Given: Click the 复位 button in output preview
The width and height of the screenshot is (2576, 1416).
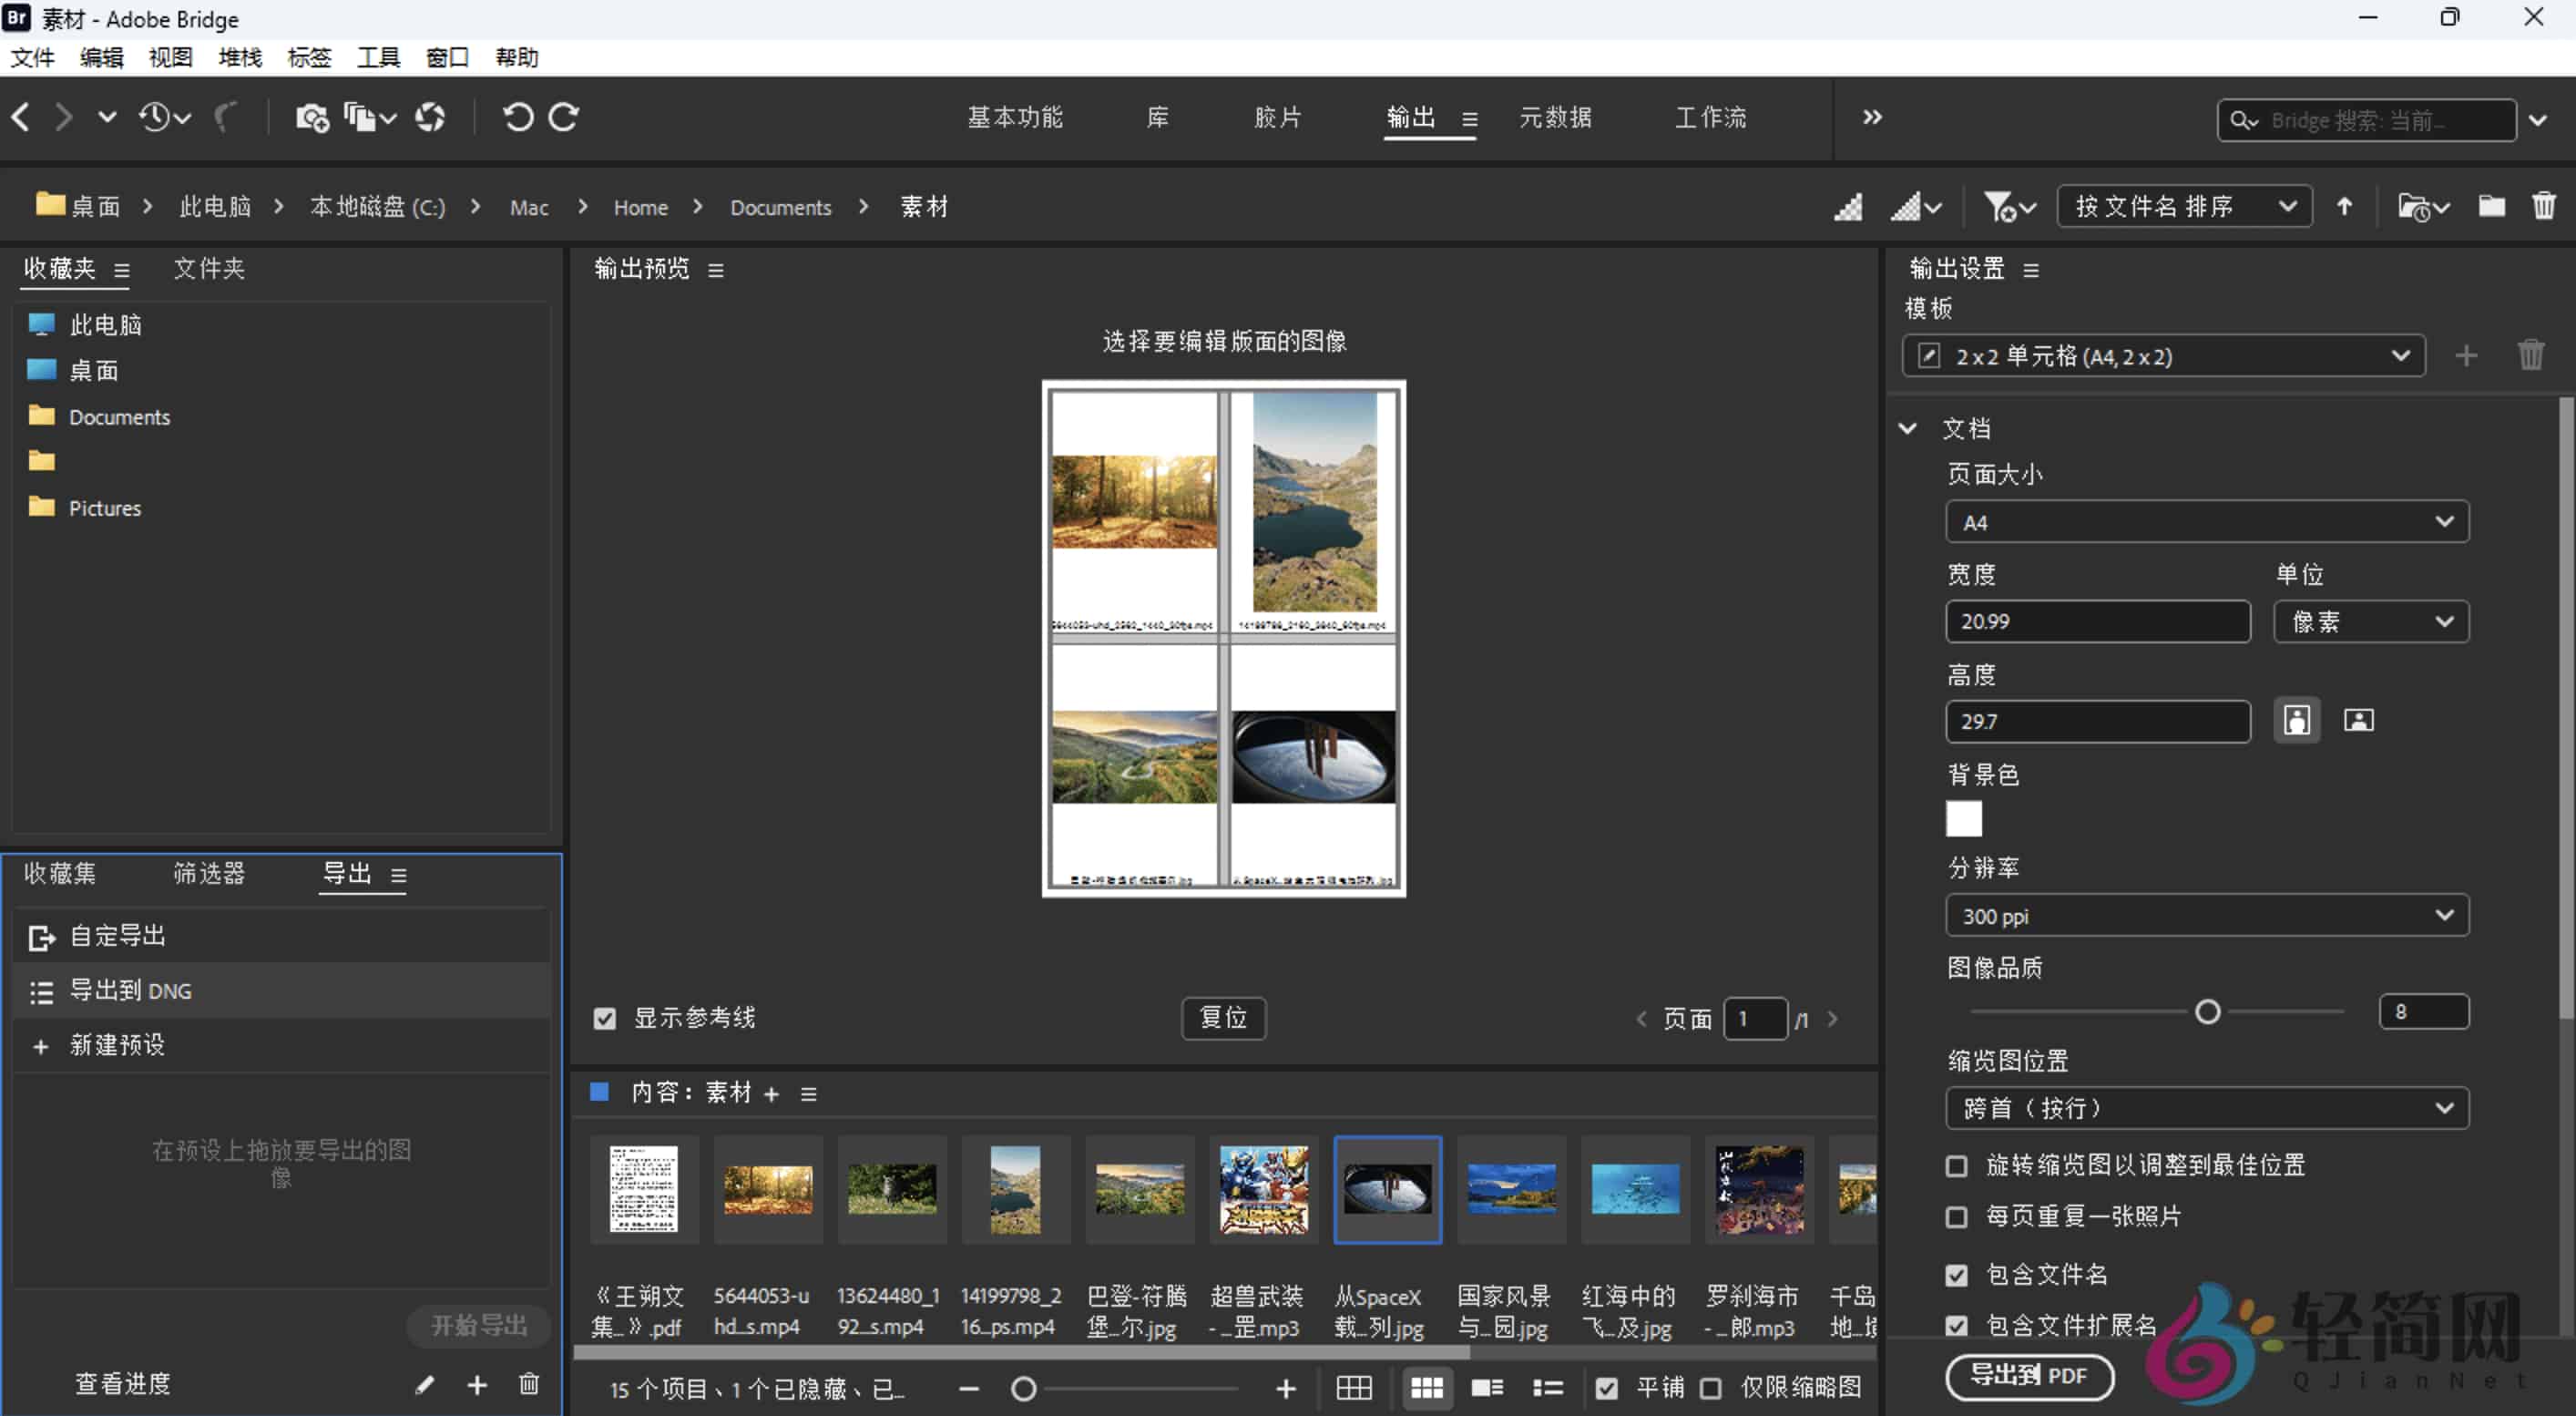Looking at the screenshot, I should coord(1224,1018).
